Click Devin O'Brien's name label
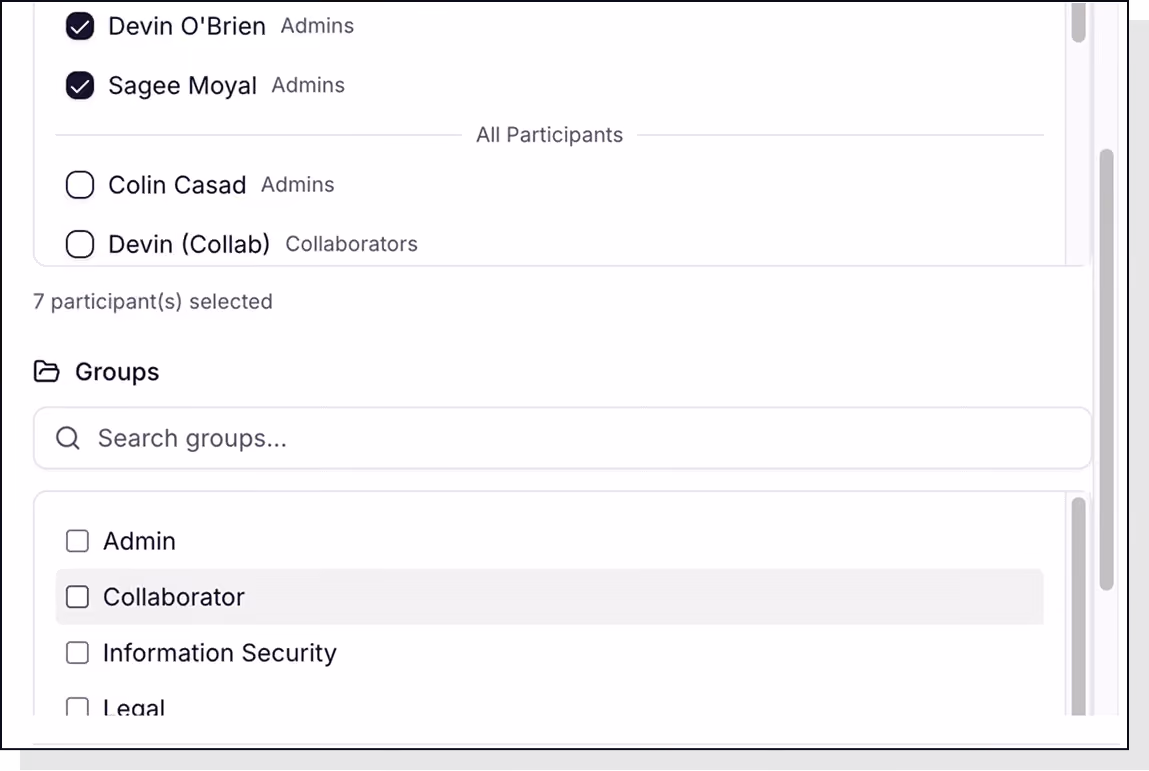 [x=187, y=26]
